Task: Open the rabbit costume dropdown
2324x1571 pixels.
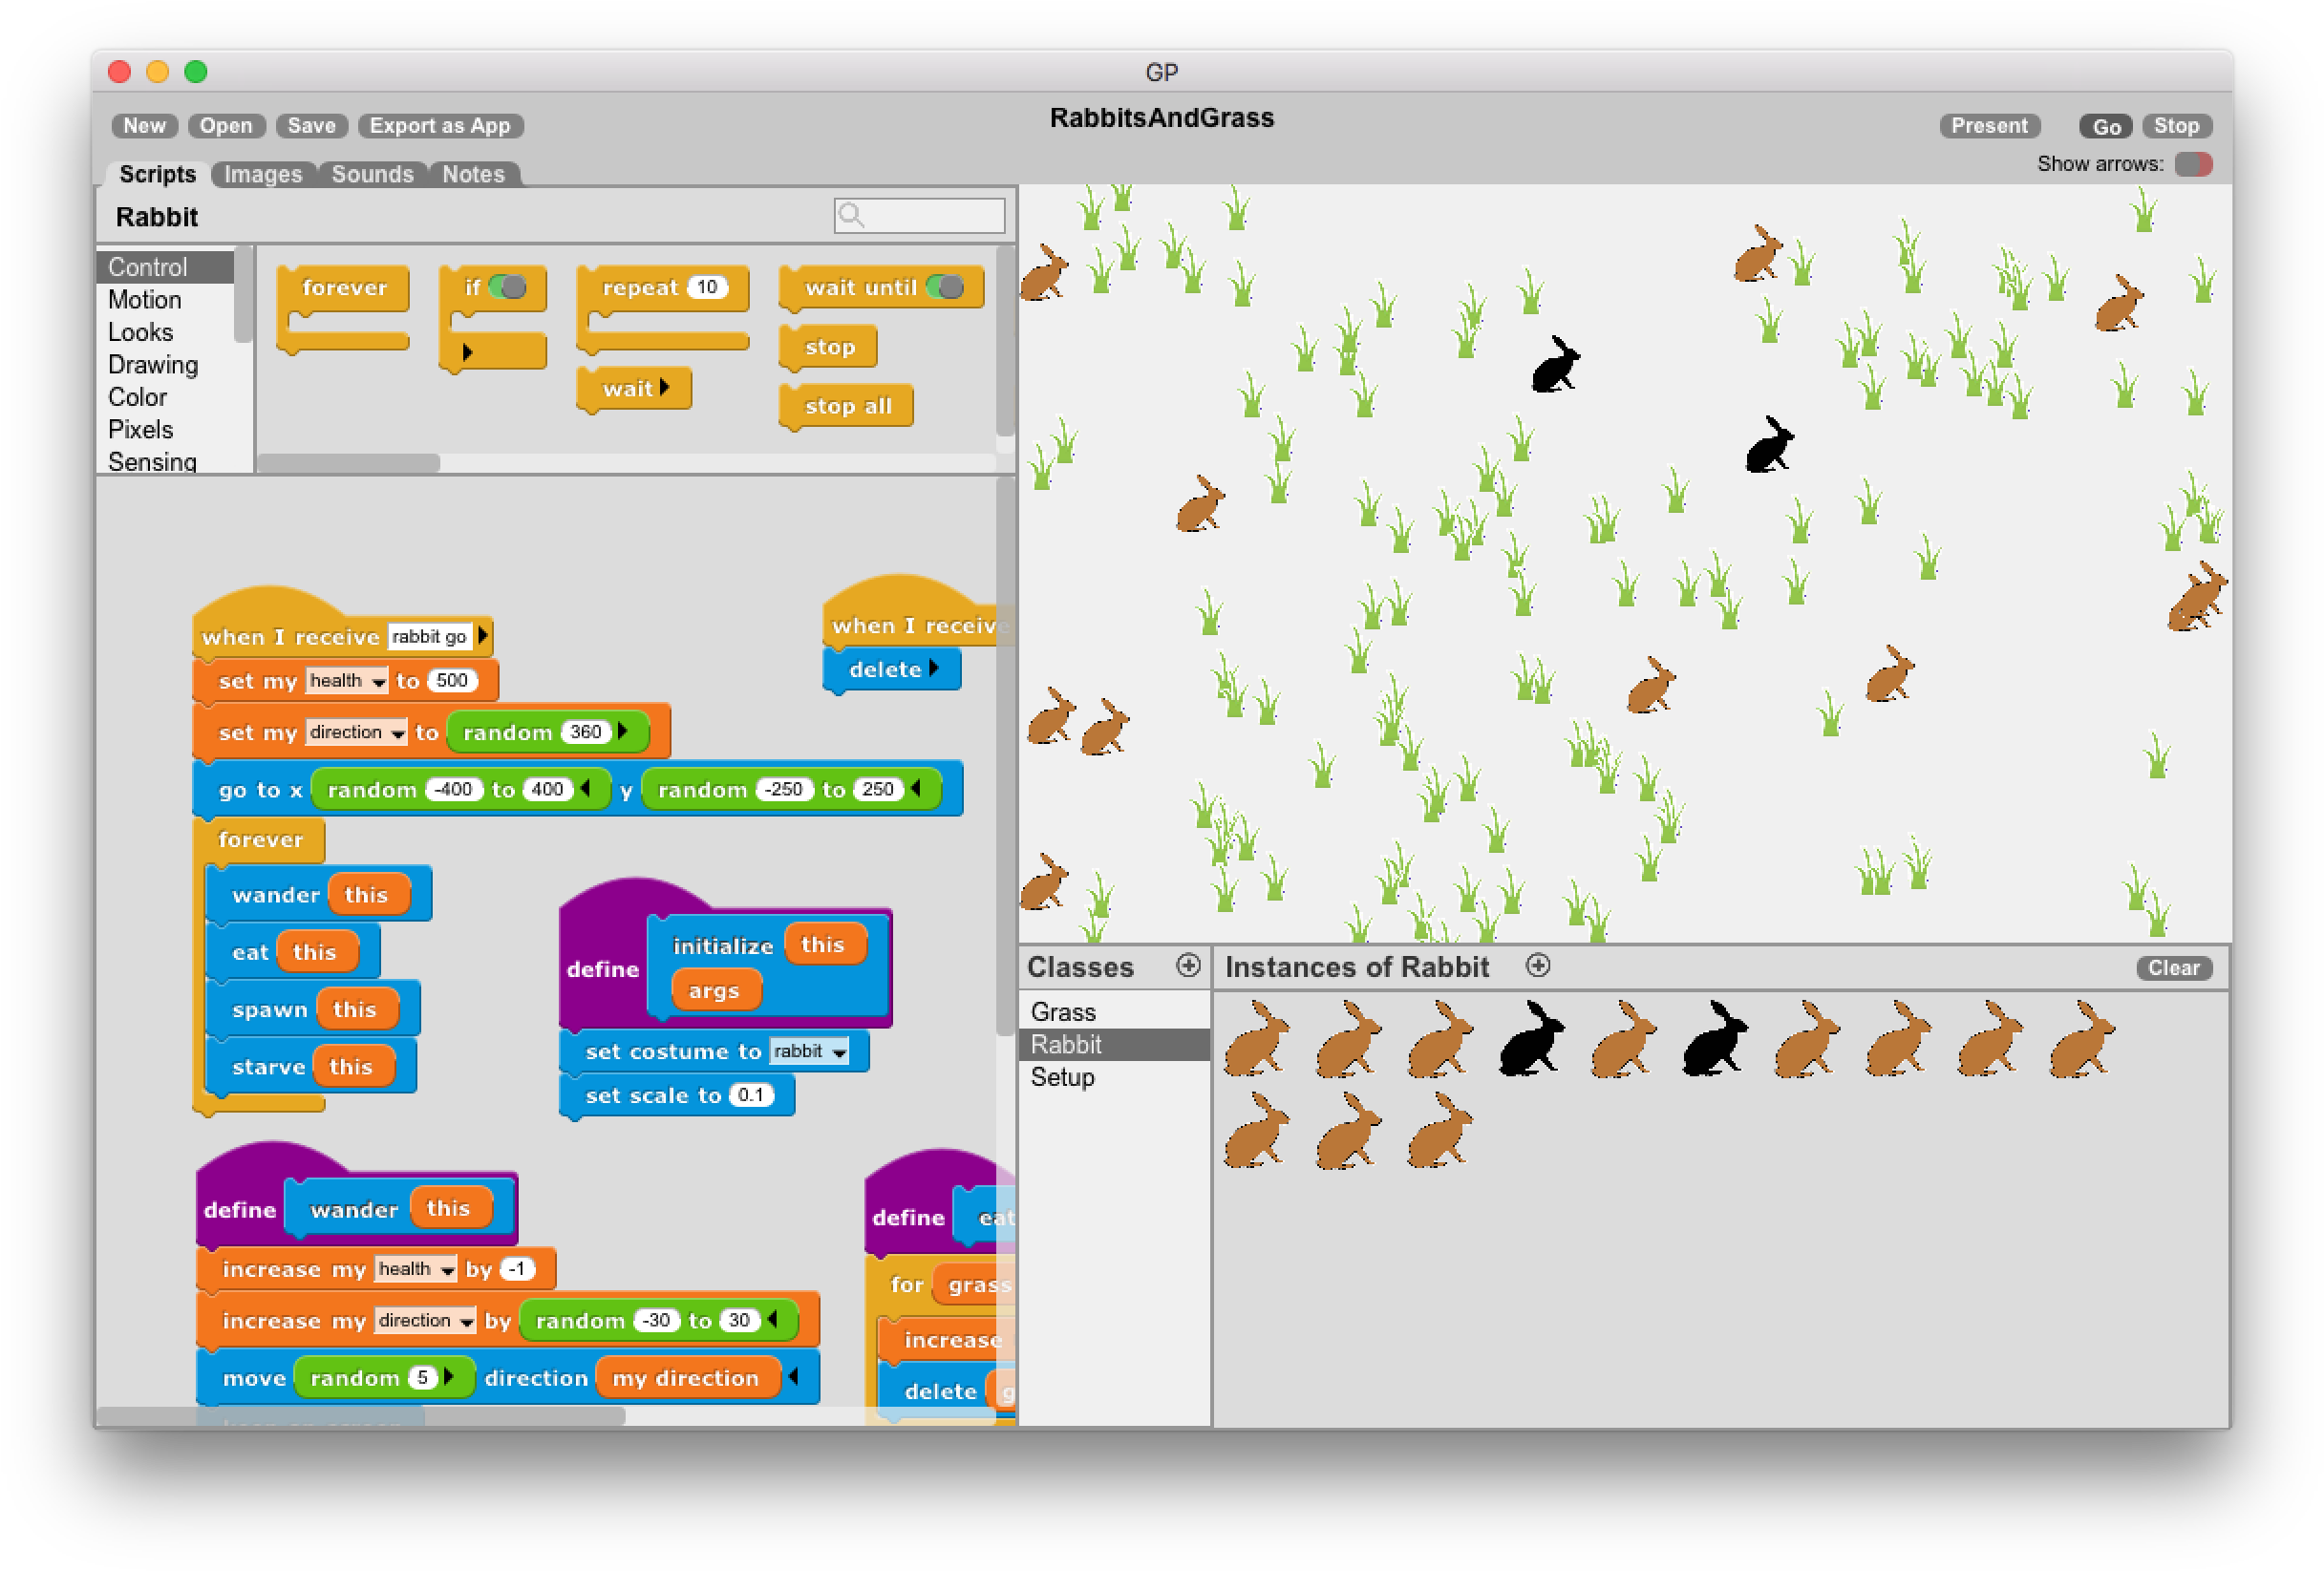Action: [839, 1052]
